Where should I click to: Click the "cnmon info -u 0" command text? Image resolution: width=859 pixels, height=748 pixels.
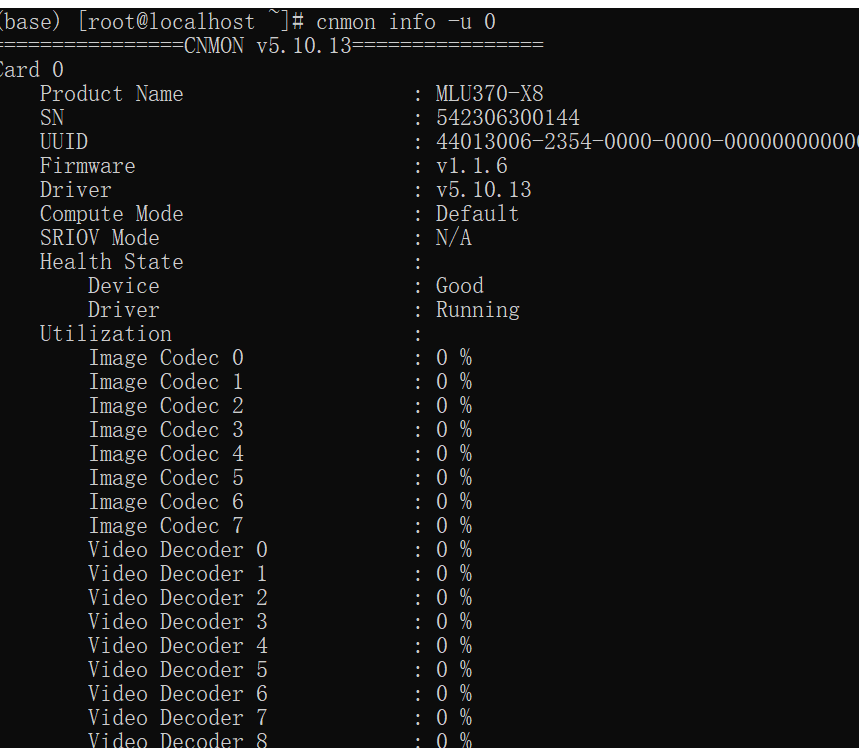click(405, 21)
